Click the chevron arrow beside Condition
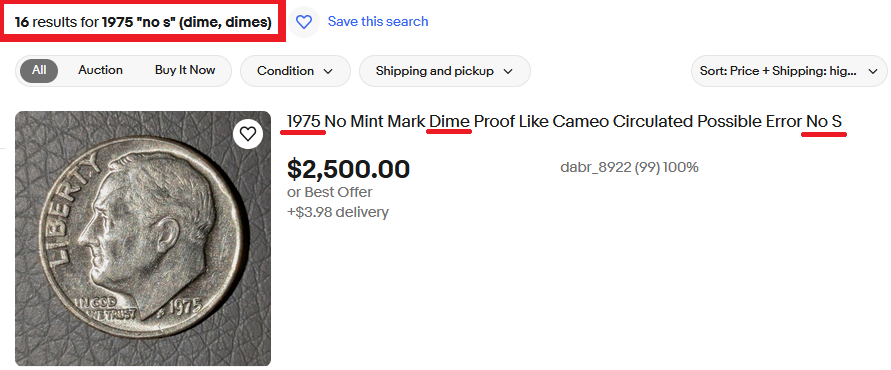The image size is (891, 370). [328, 72]
